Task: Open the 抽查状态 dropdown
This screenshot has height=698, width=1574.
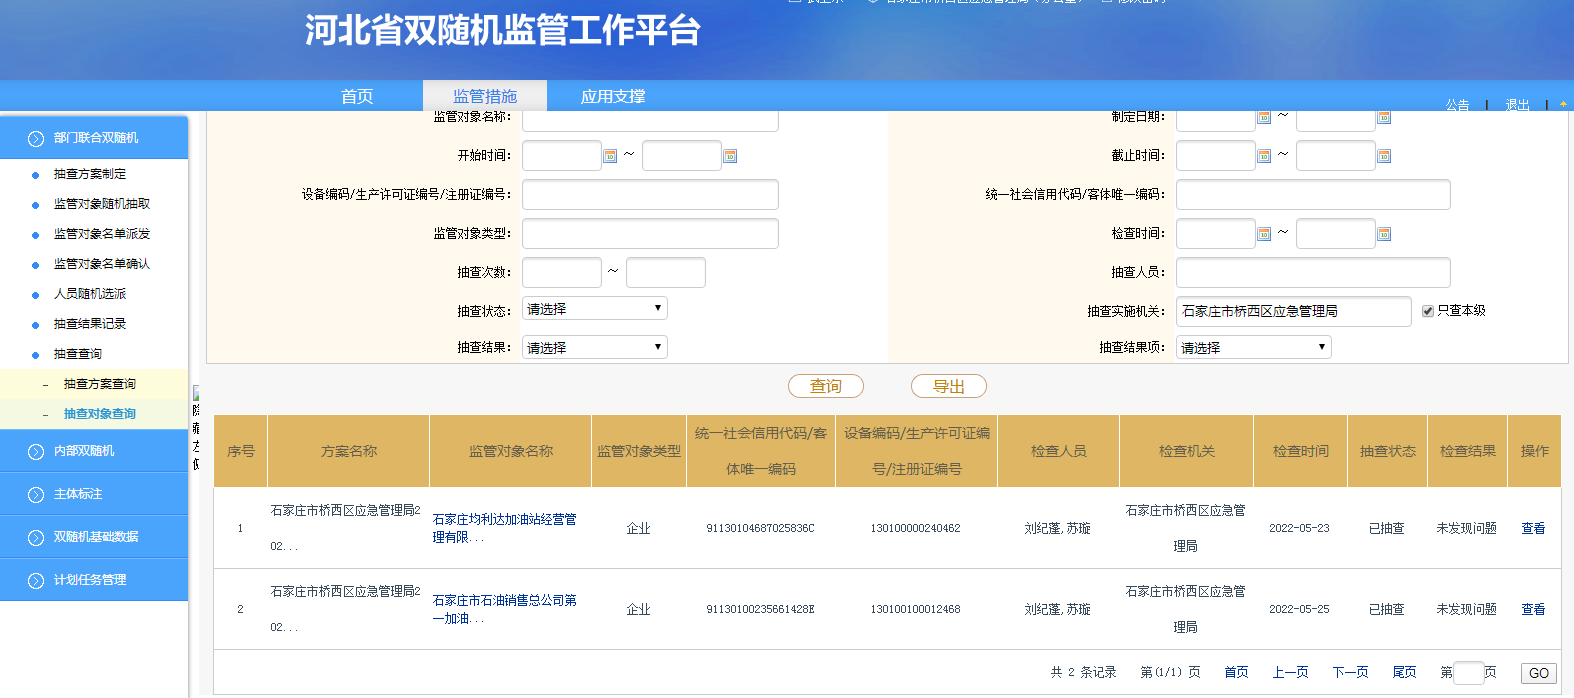Action: [594, 309]
